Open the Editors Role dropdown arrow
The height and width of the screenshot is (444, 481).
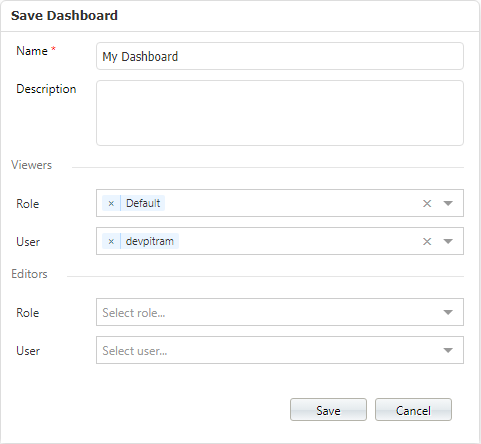point(448,312)
